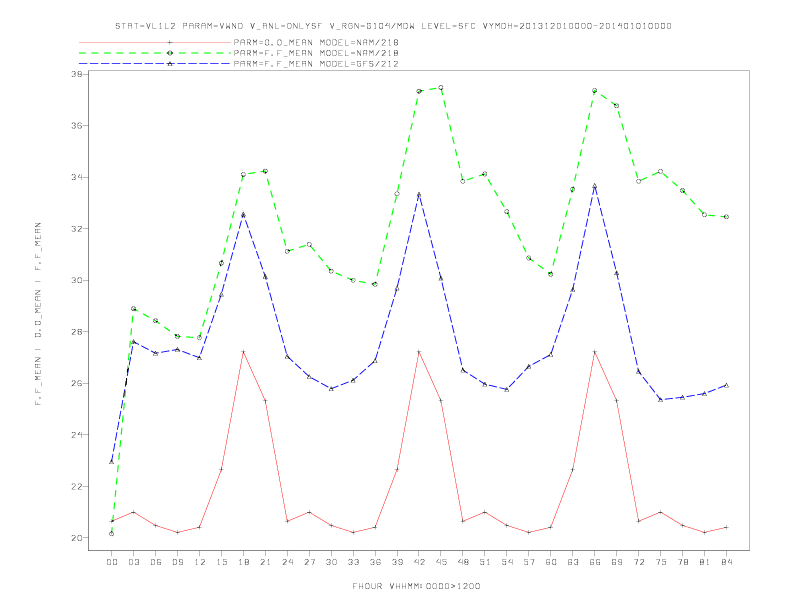The width and height of the screenshot is (792, 612).
Task: Select the red legend entry PARM=O.O_MEAN MODEL=NAM/218
Action: coord(316,42)
